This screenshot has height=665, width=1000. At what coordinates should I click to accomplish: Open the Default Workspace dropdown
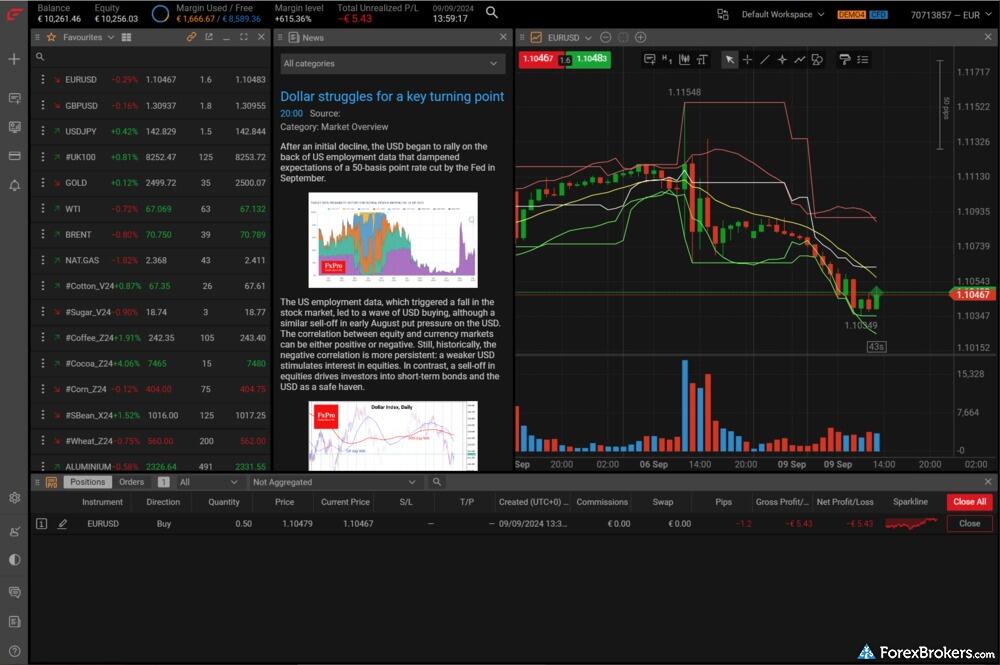coord(782,15)
